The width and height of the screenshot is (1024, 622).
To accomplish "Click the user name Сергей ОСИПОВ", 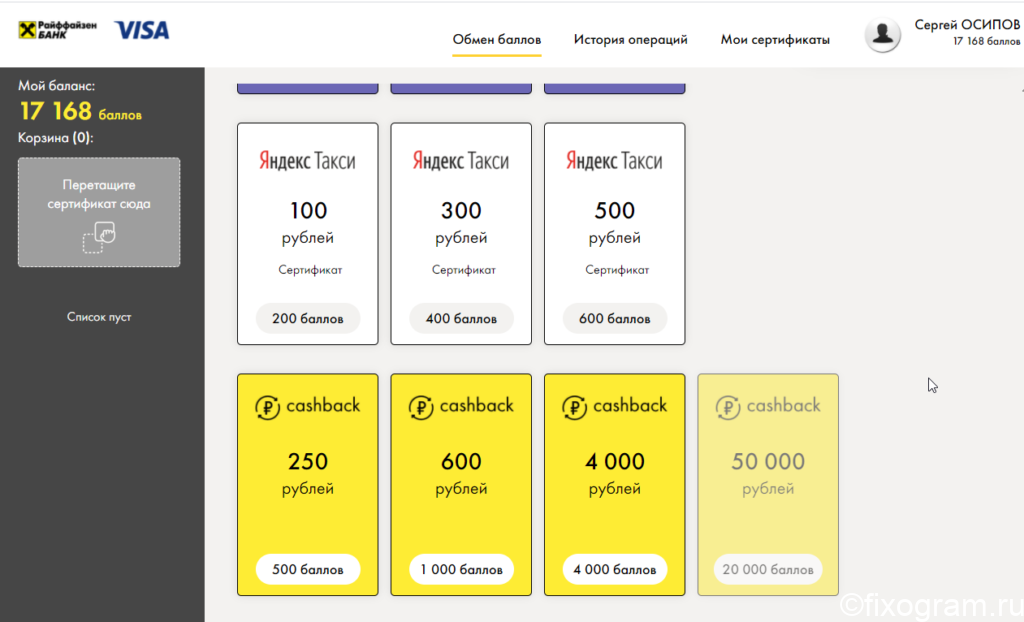I will pyautogui.click(x=967, y=25).
